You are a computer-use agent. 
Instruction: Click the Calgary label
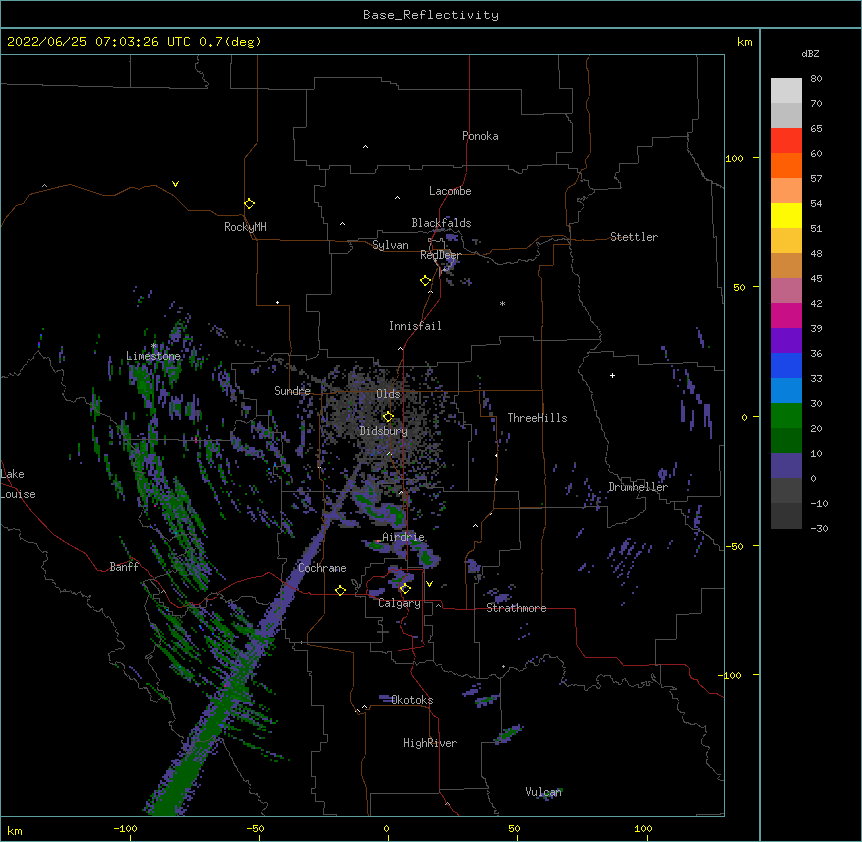coord(400,603)
